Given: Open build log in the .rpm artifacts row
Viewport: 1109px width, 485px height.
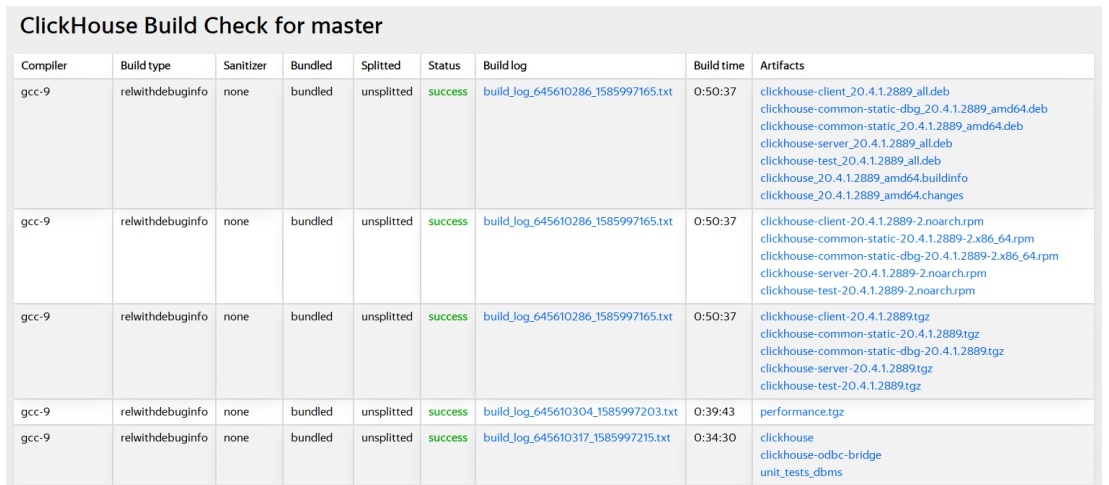Looking at the screenshot, I should 578,221.
